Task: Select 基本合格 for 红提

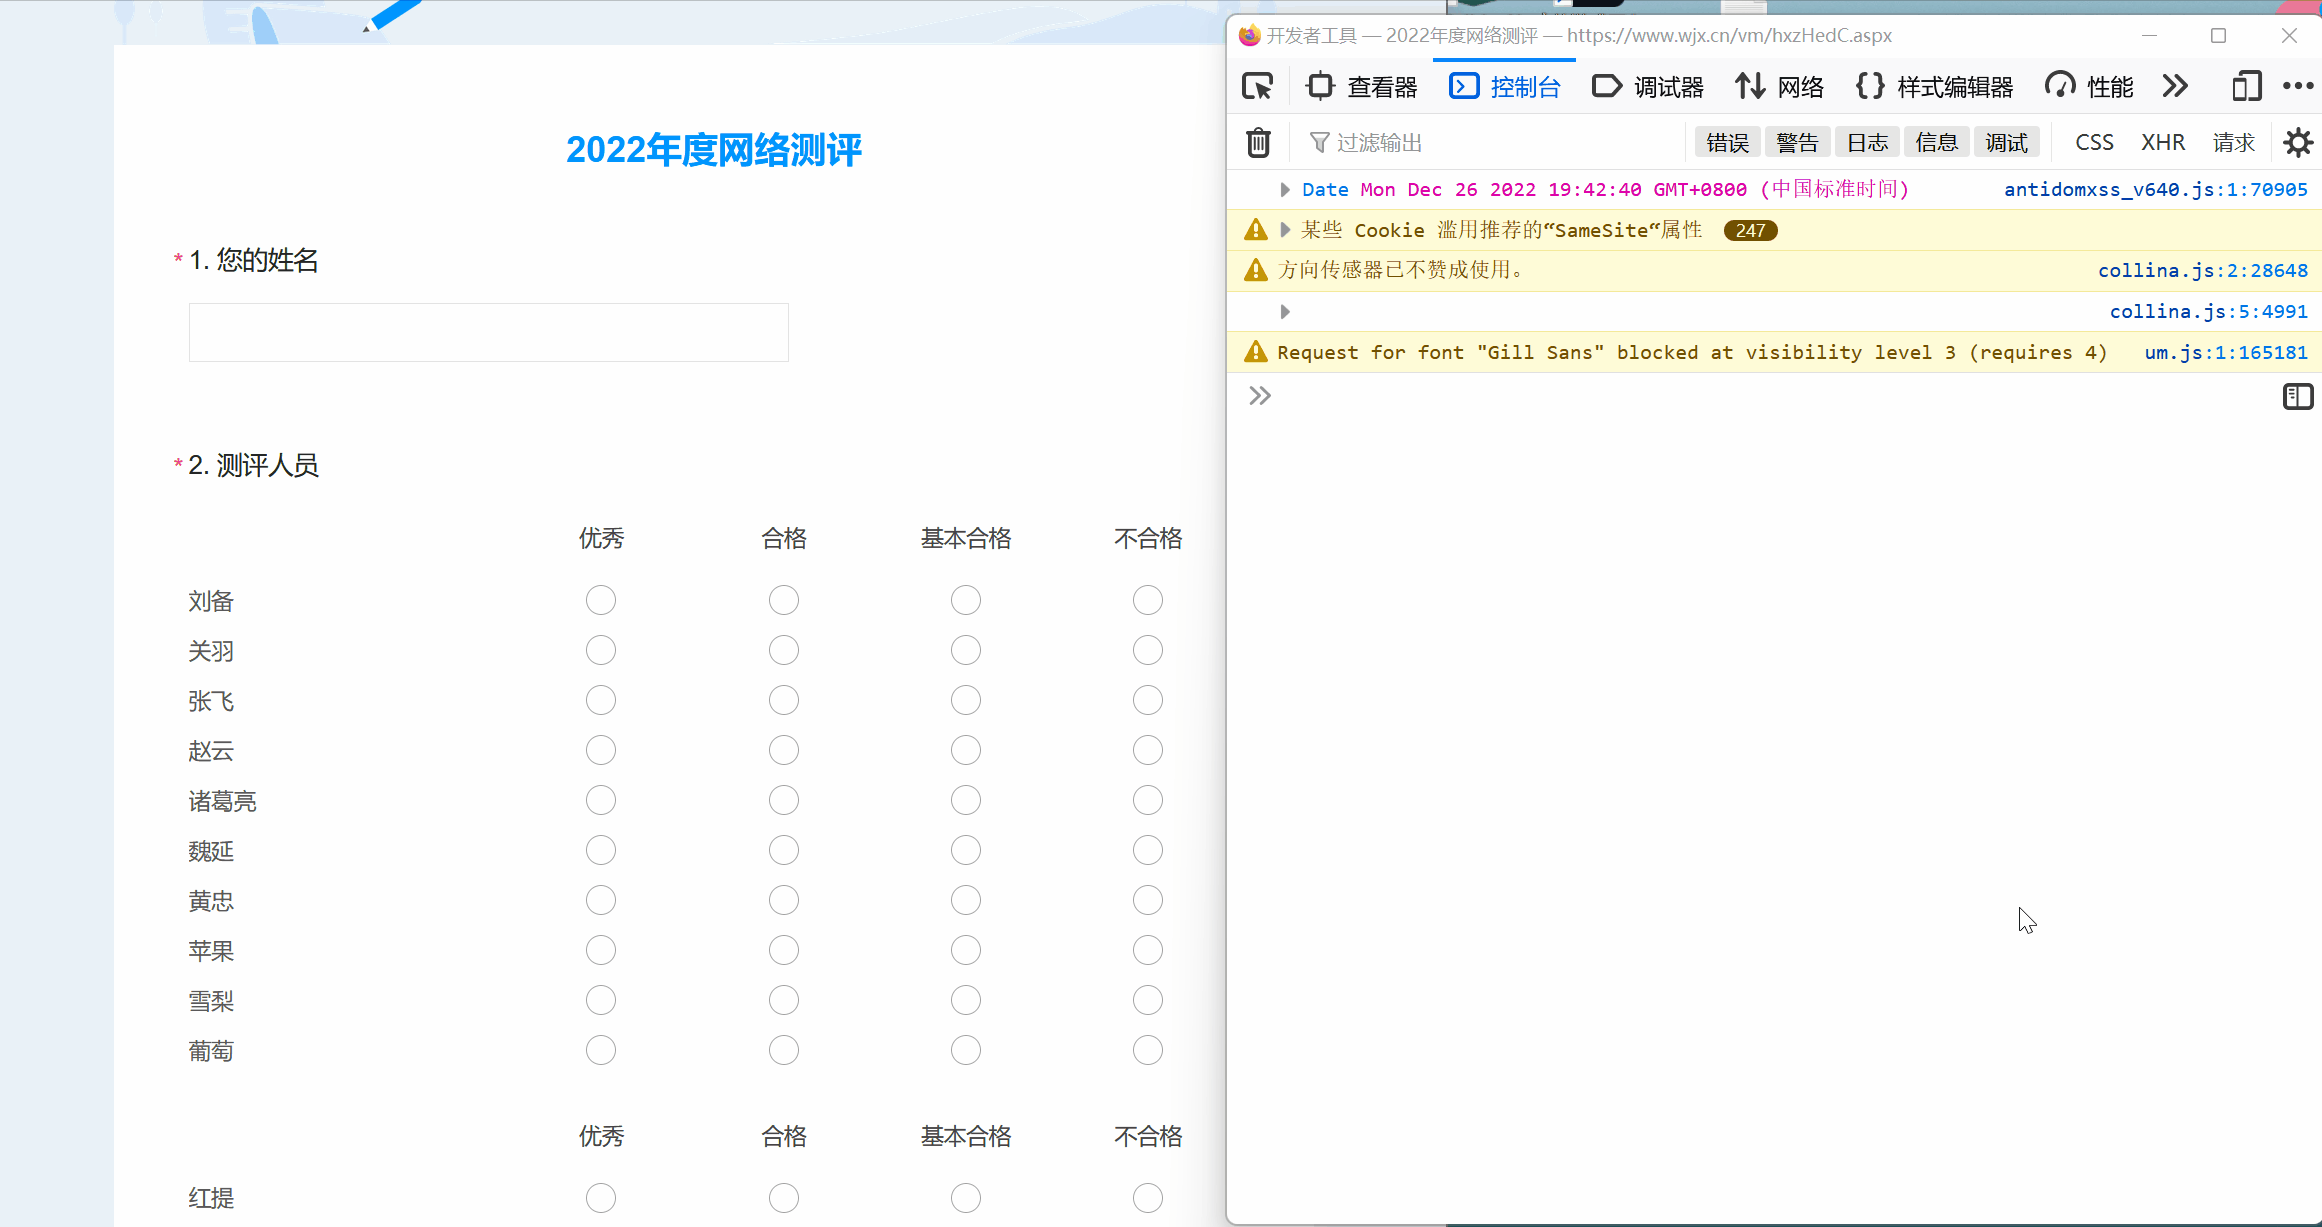Action: (966, 1198)
